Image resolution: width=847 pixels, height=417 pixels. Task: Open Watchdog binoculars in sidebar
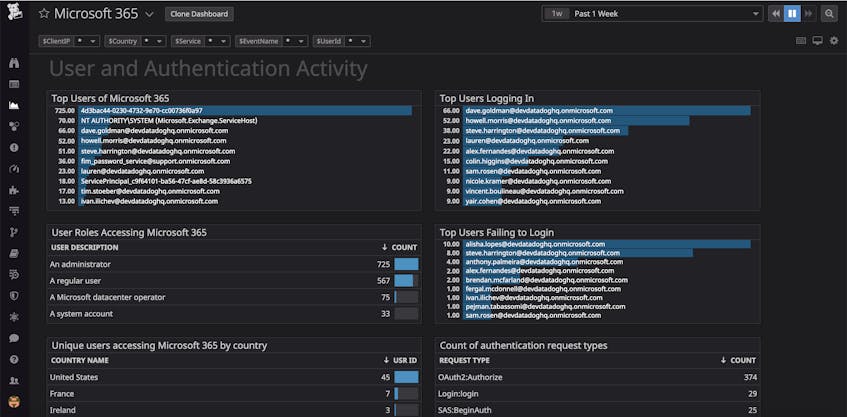tap(15, 63)
